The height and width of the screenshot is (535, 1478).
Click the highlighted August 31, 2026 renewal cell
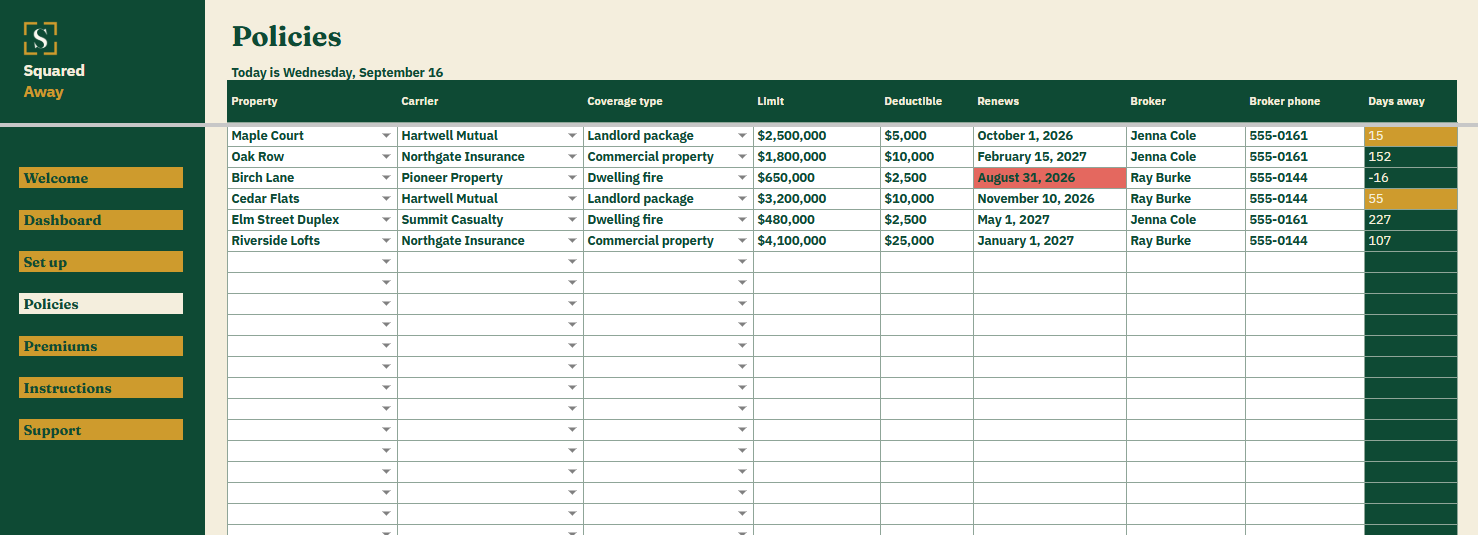pyautogui.click(x=1050, y=178)
